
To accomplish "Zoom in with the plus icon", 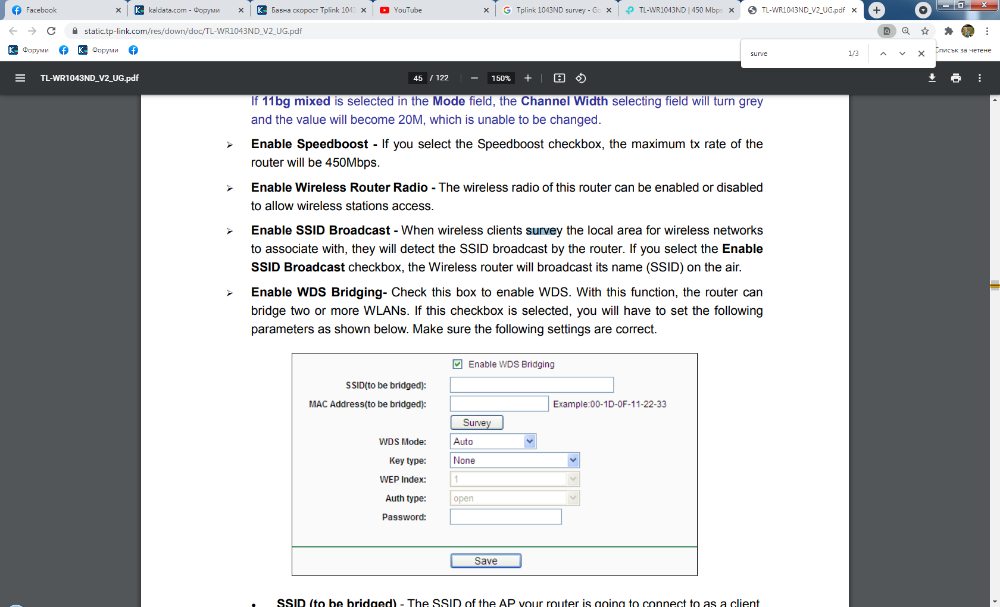I will click(x=527, y=78).
